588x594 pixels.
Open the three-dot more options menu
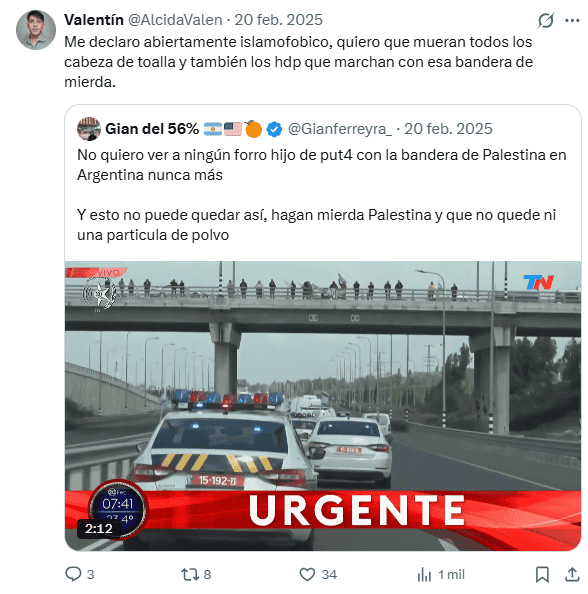(572, 20)
